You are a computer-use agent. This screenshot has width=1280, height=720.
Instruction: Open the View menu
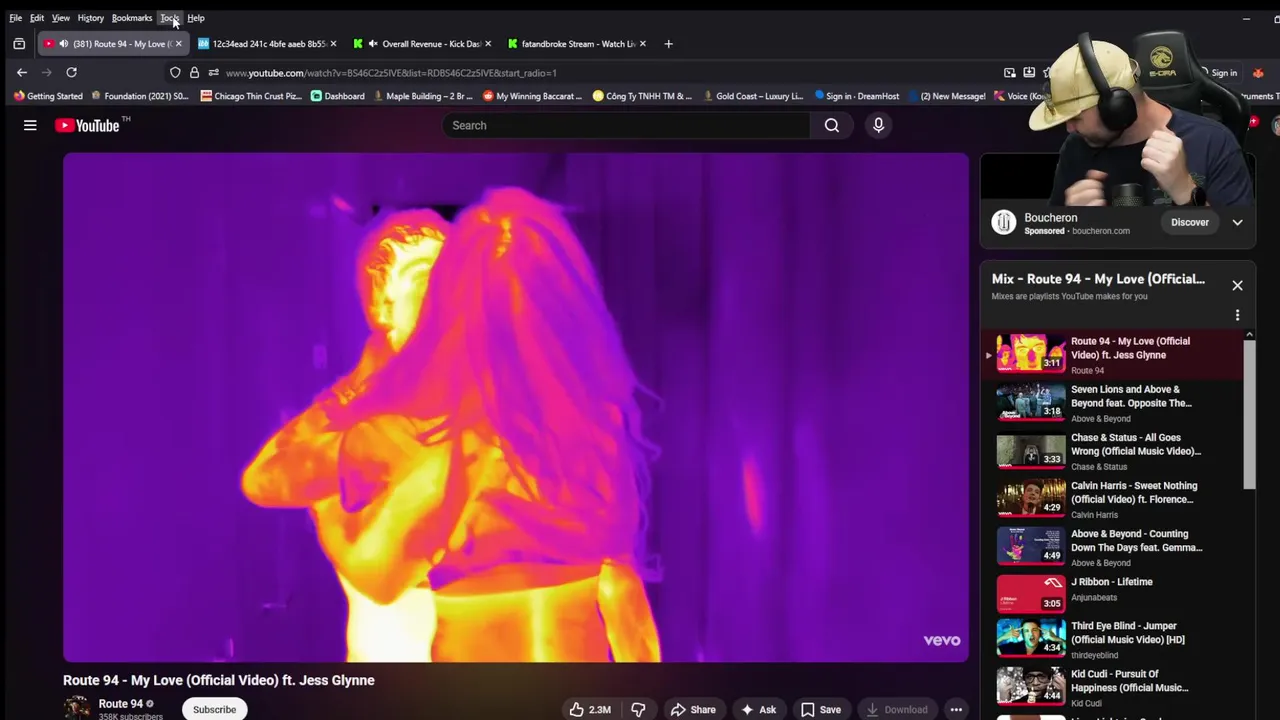pyautogui.click(x=61, y=18)
